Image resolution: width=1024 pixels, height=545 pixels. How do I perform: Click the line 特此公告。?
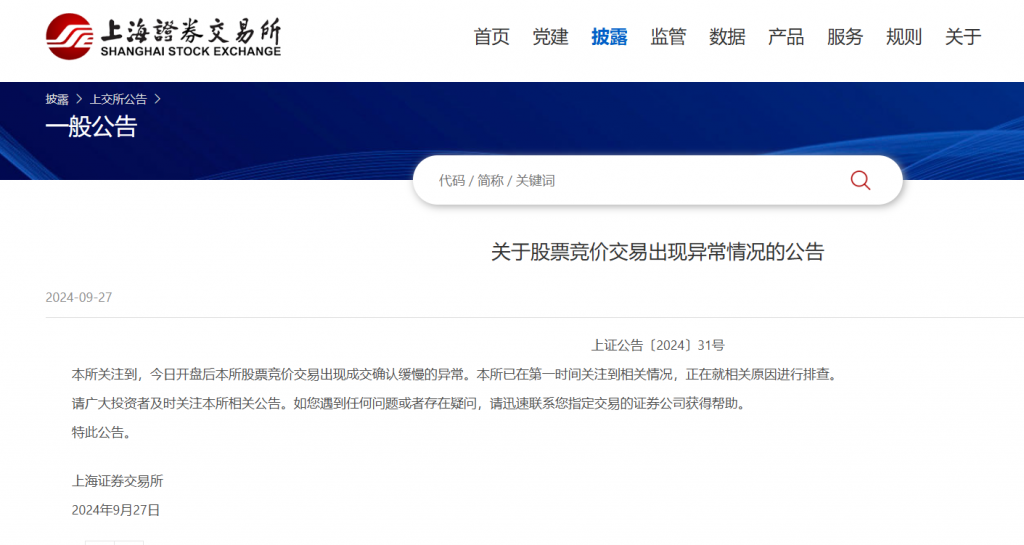click(x=103, y=432)
